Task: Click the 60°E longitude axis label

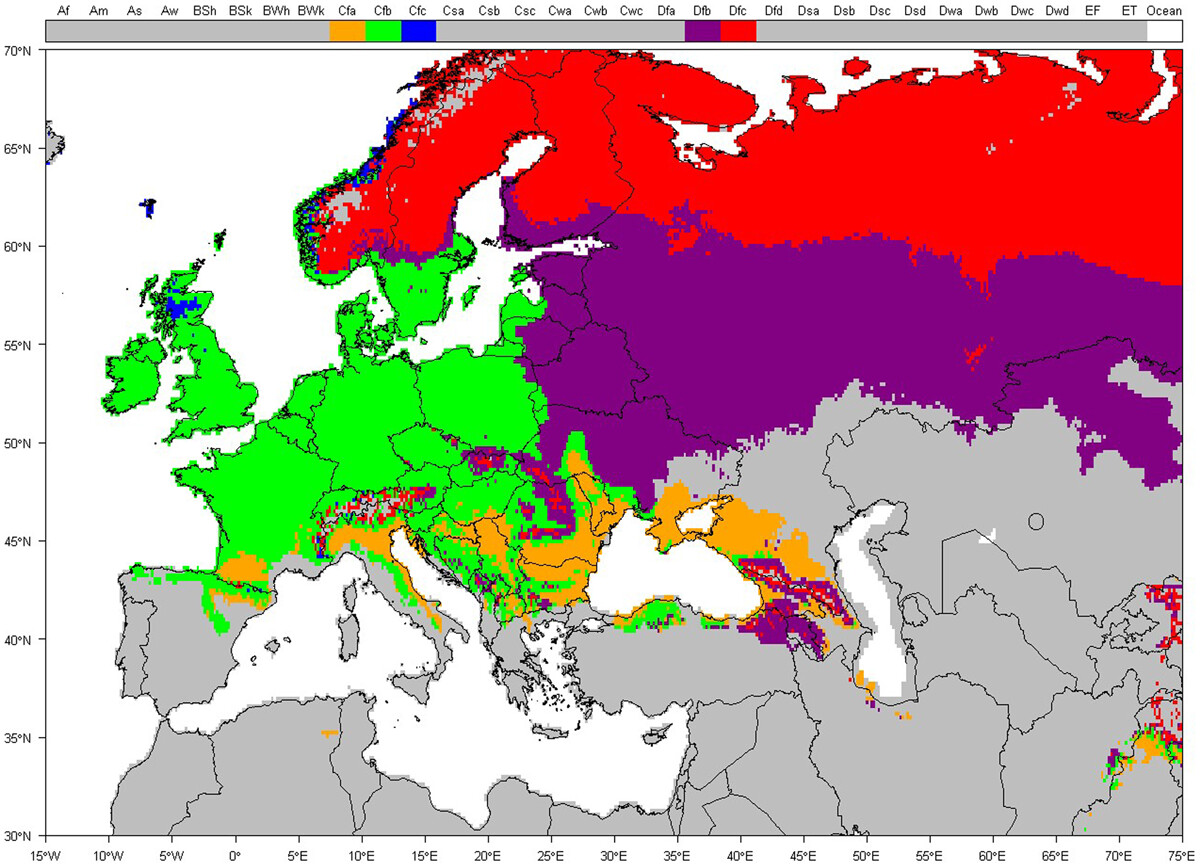Action: tap(992, 855)
